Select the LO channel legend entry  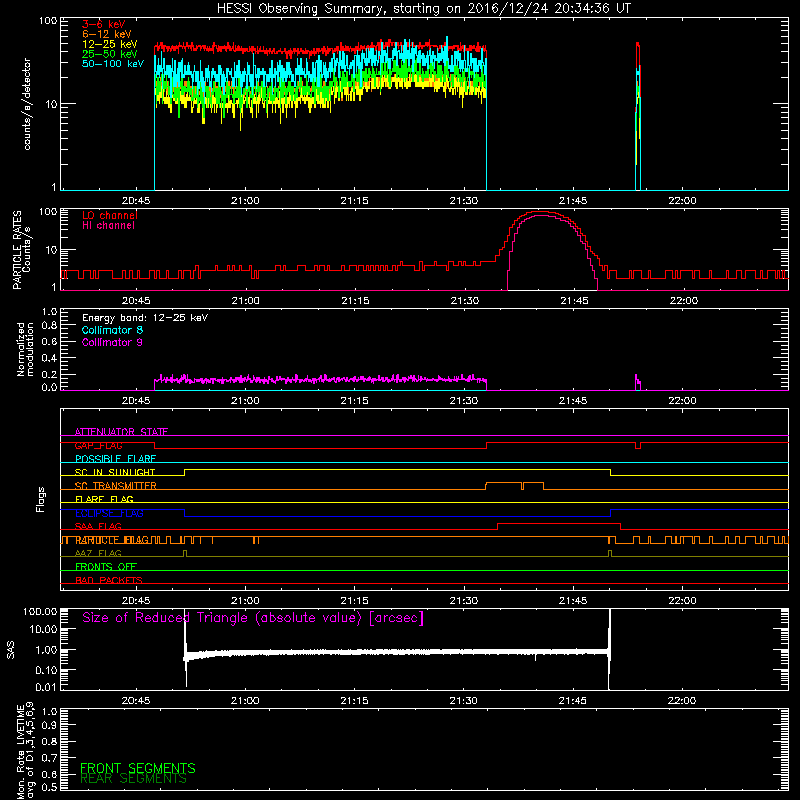pyautogui.click(x=110, y=215)
